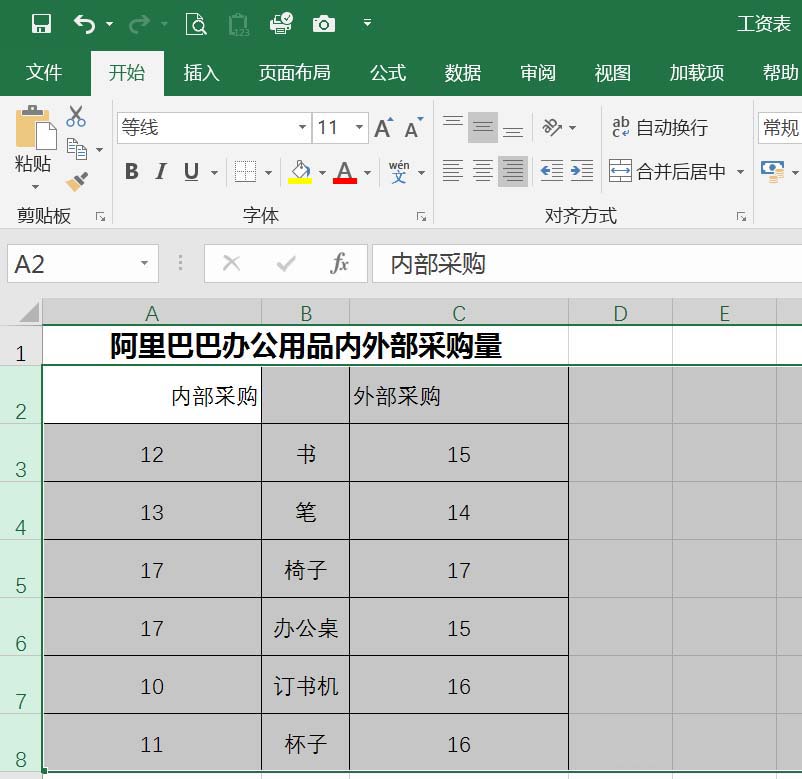The width and height of the screenshot is (802, 779).
Task: Click the Align Left icon
Action: [x=453, y=171]
